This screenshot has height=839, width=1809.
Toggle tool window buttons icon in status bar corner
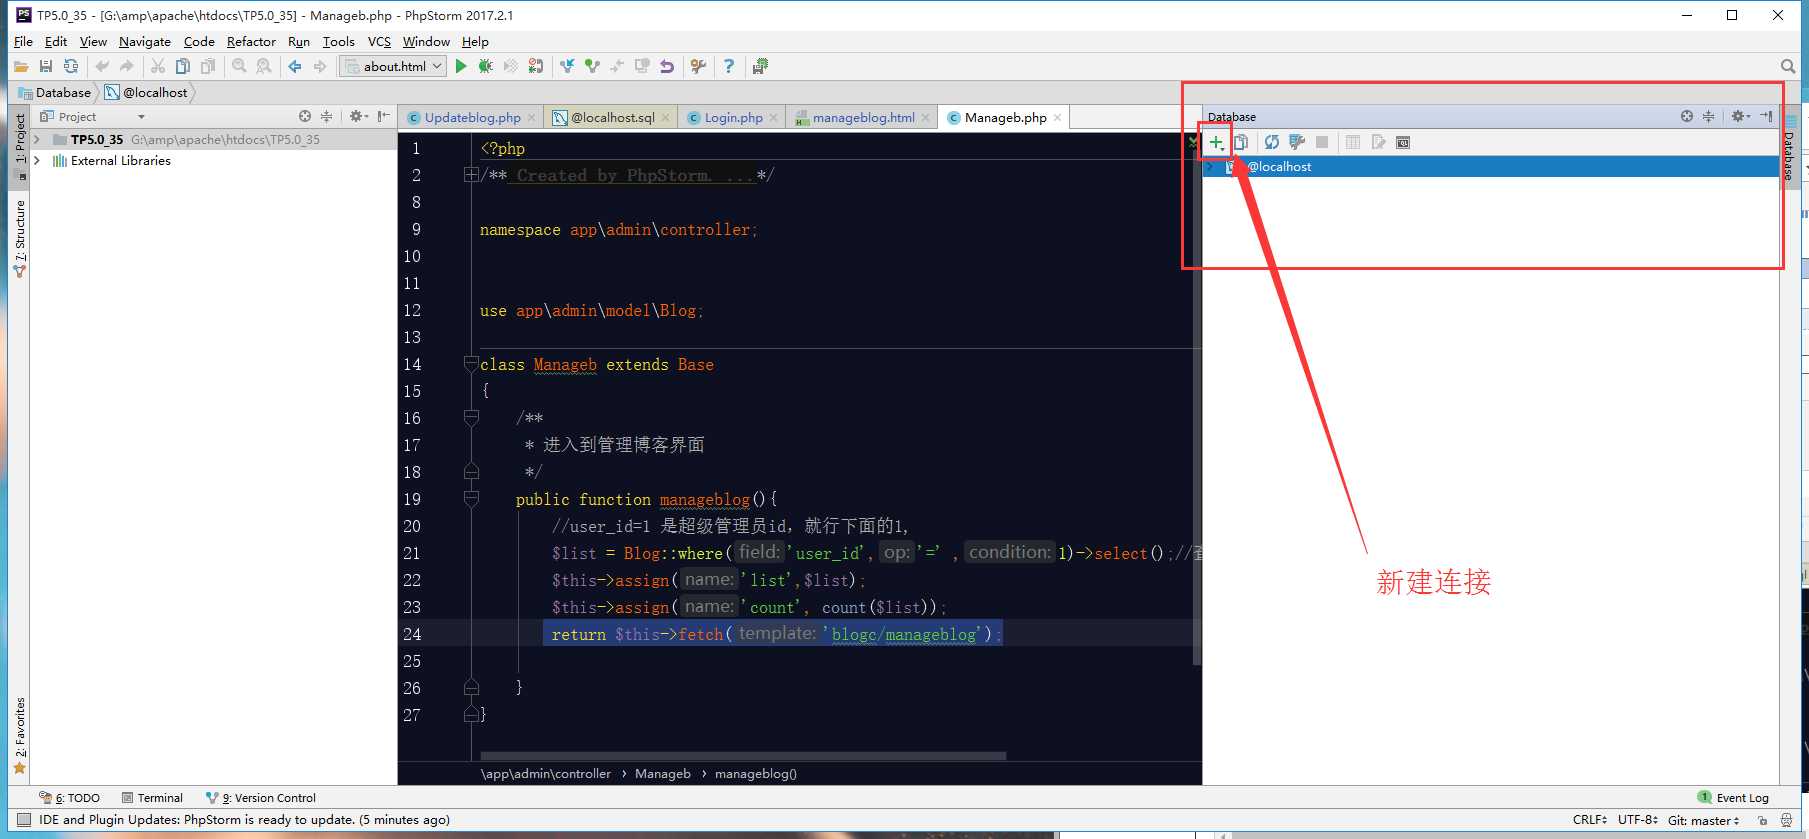click(24, 820)
